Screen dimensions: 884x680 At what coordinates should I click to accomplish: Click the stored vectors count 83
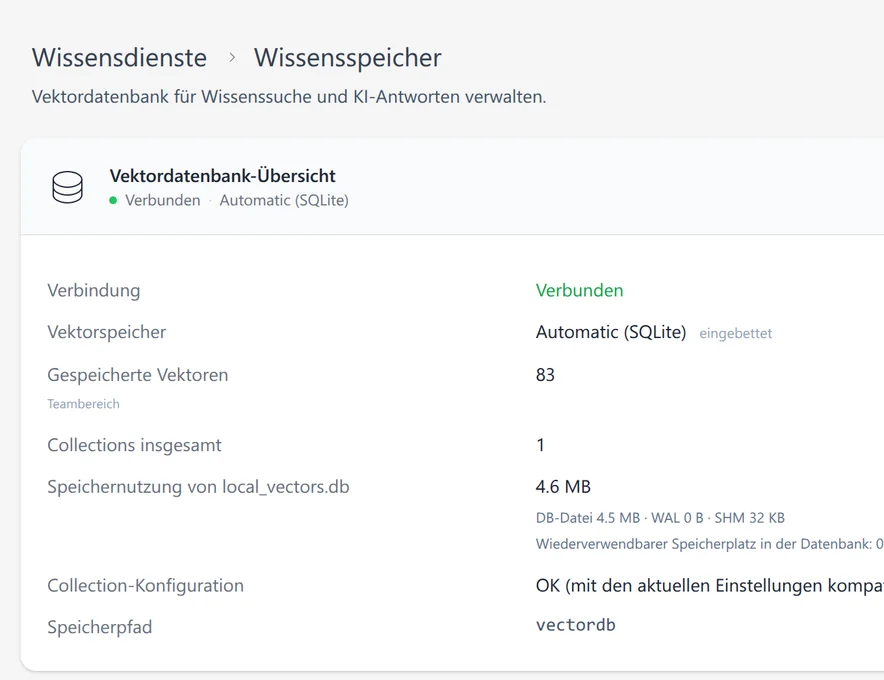(545, 375)
